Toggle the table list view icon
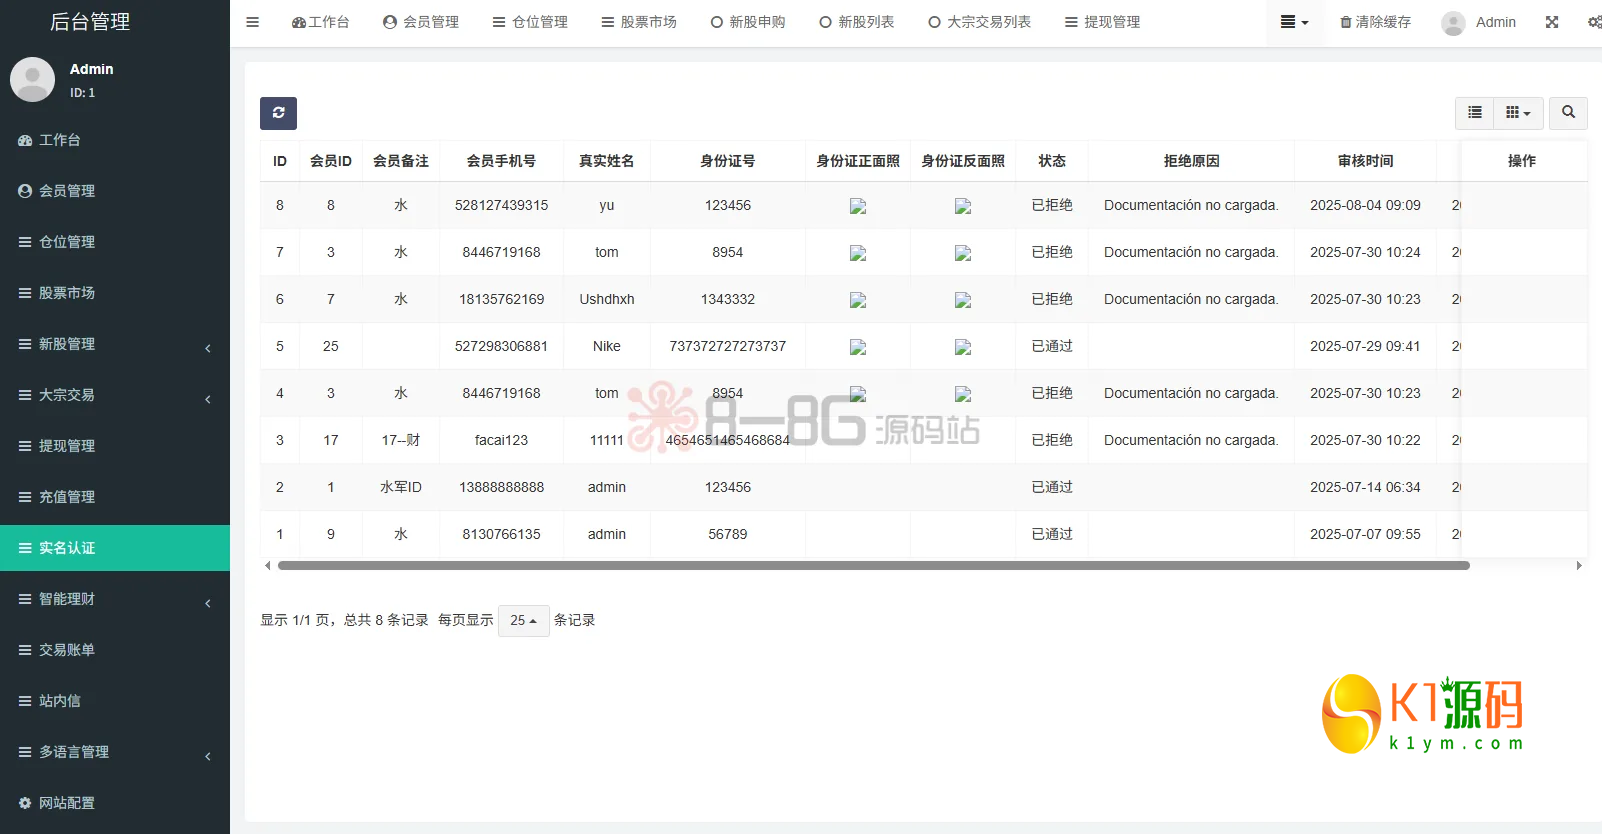Image resolution: width=1602 pixels, height=834 pixels. (x=1474, y=113)
